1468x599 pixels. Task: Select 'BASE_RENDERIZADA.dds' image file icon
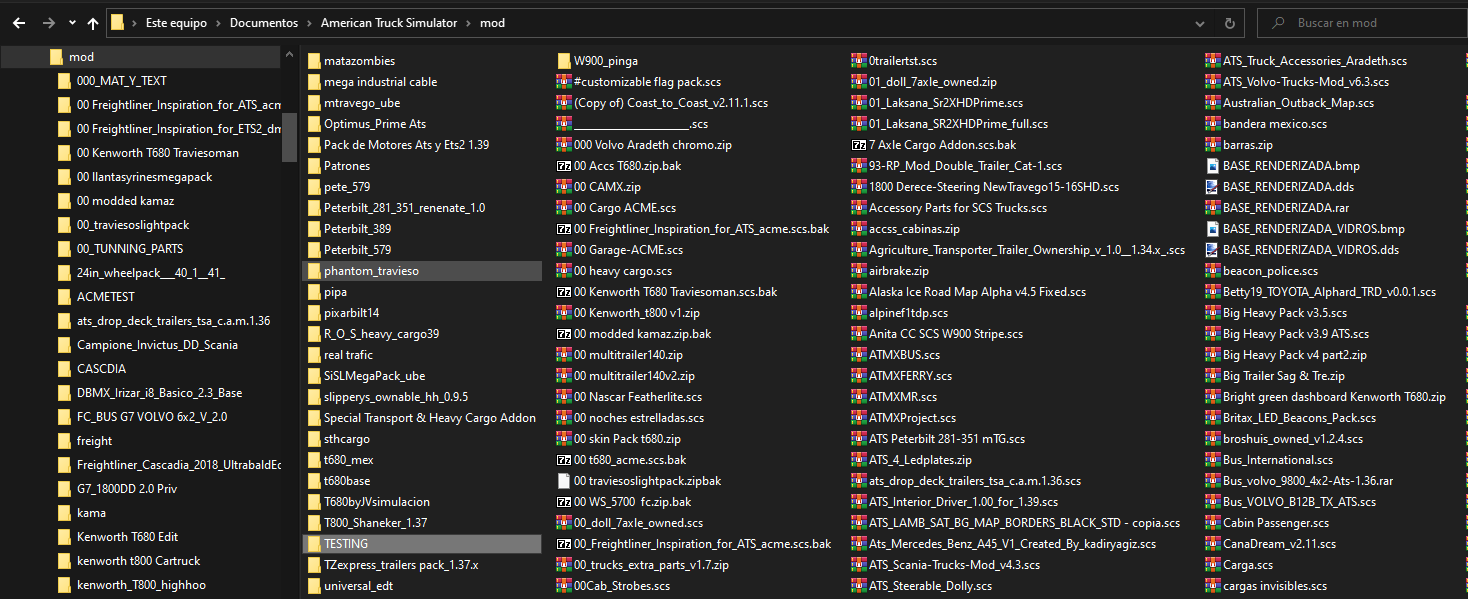click(x=1212, y=187)
